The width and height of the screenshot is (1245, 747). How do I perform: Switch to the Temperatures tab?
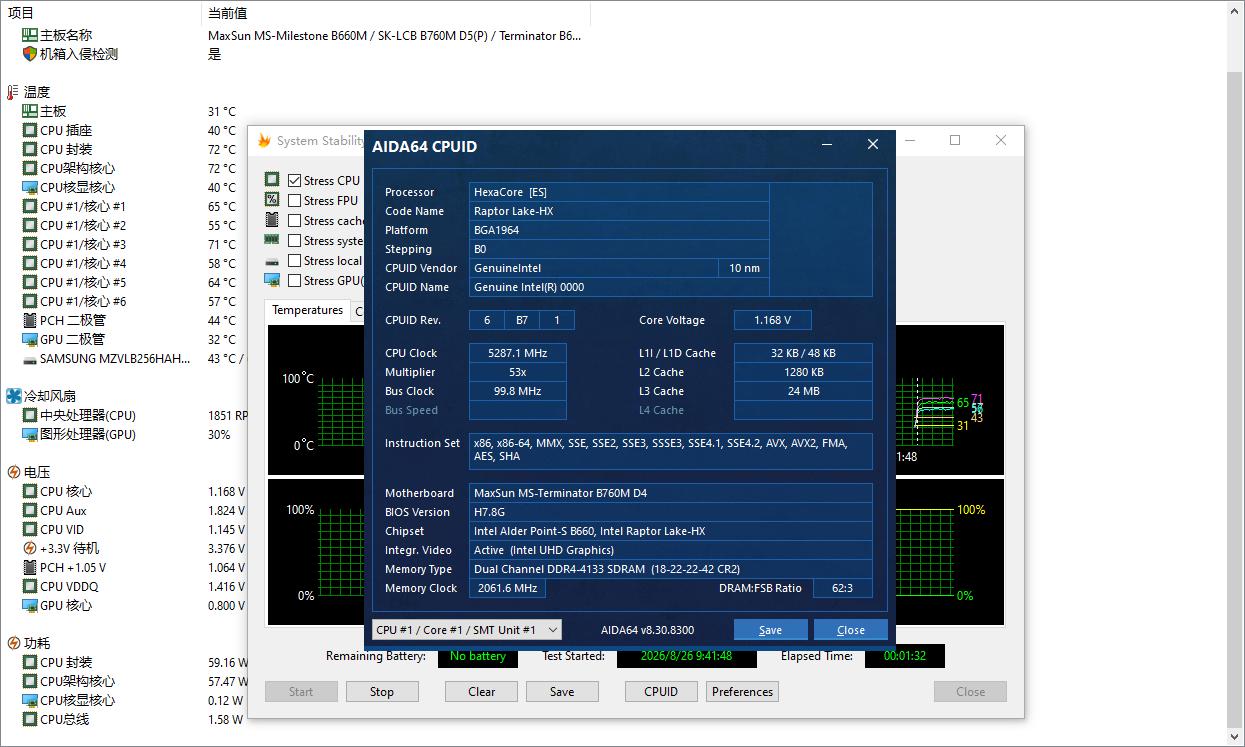(x=308, y=310)
